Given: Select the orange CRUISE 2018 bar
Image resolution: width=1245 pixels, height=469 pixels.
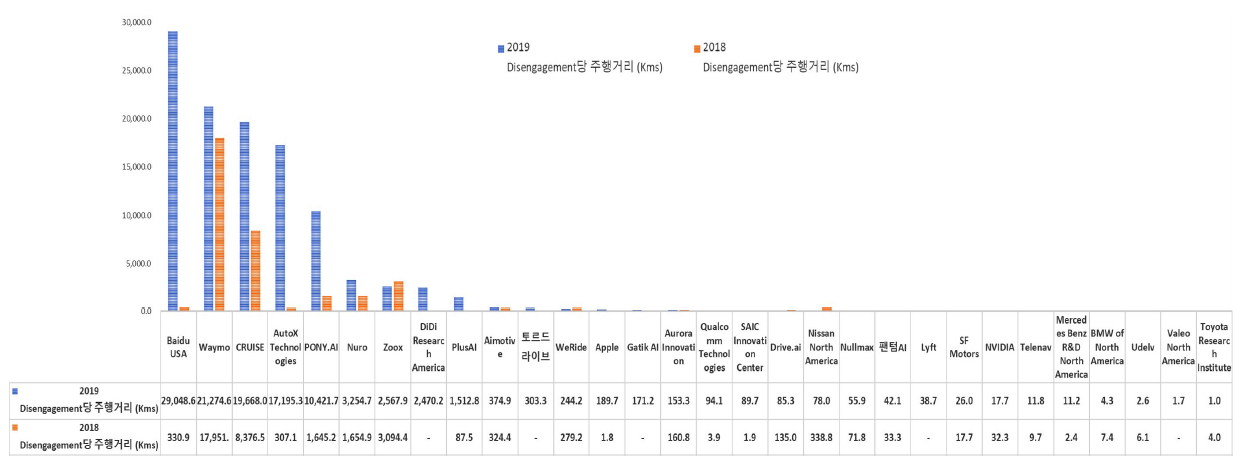Looking at the screenshot, I should point(255,270).
